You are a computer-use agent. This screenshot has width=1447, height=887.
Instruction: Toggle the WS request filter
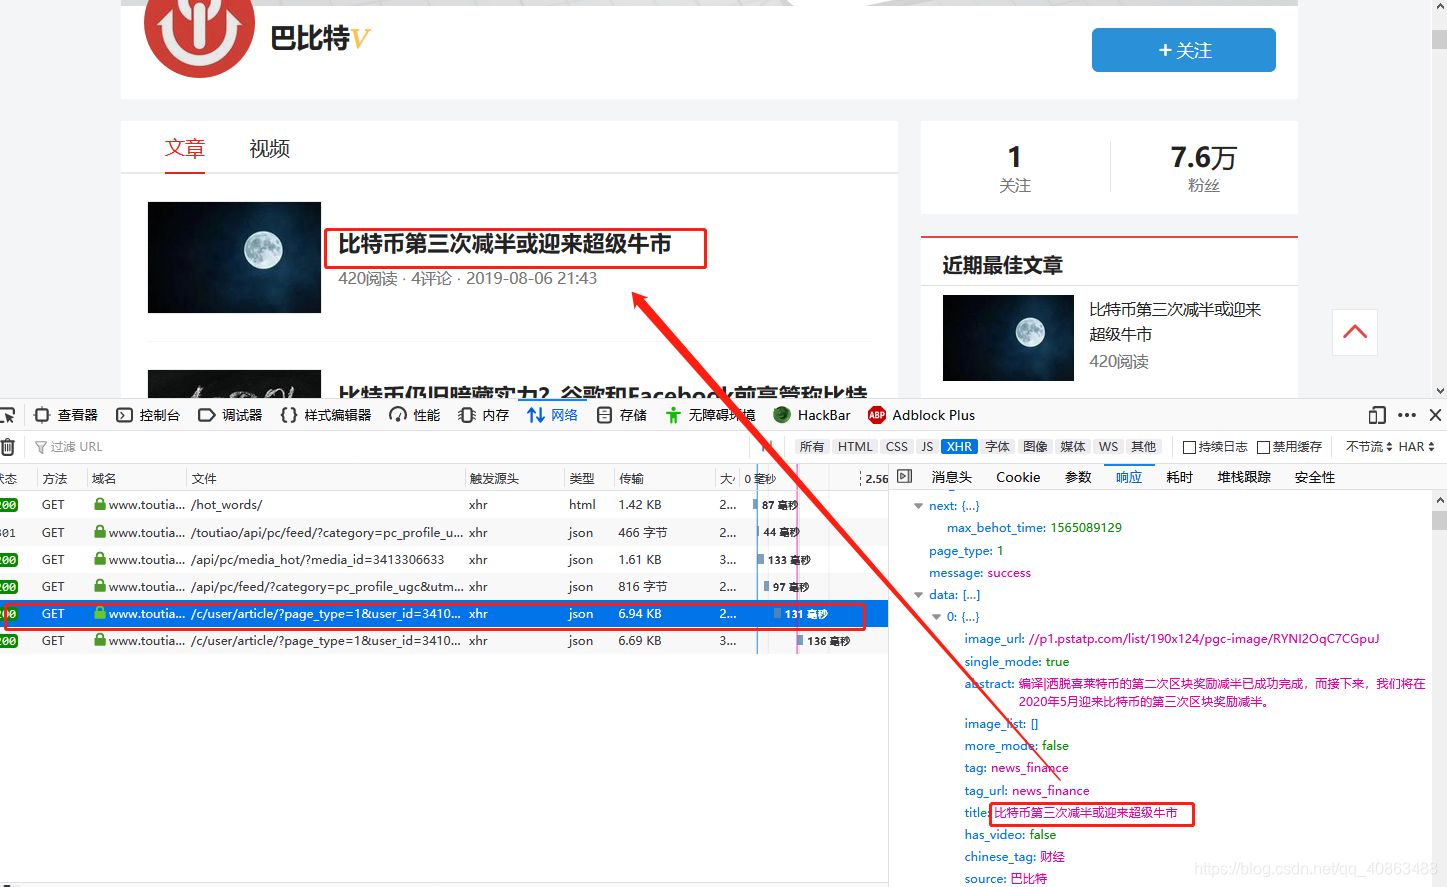tap(1109, 447)
